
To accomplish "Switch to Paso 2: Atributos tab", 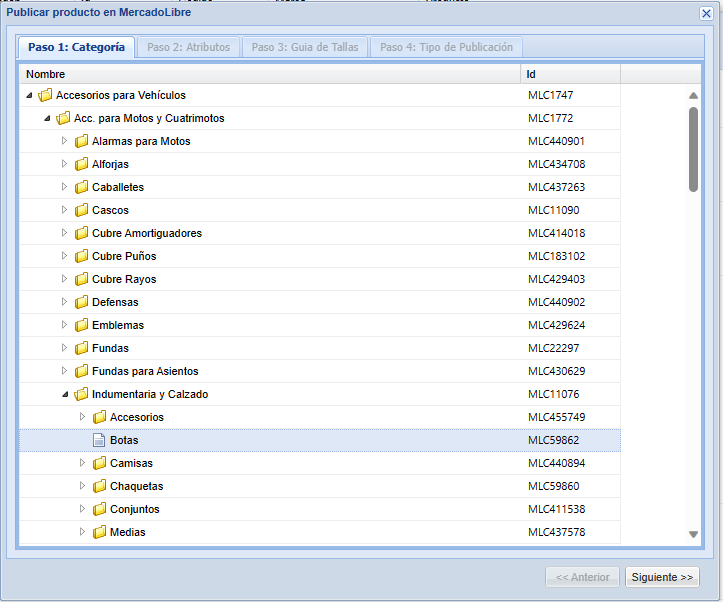I will 189,47.
